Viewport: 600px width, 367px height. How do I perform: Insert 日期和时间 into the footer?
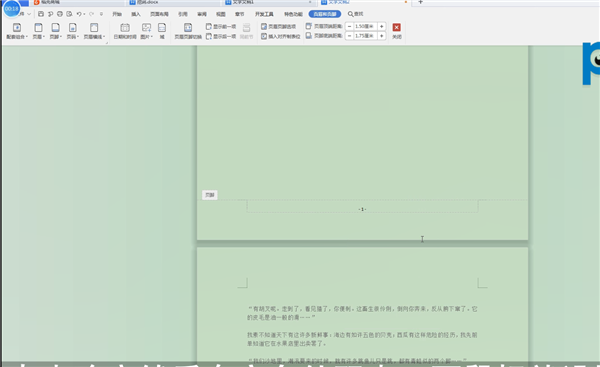pos(125,31)
